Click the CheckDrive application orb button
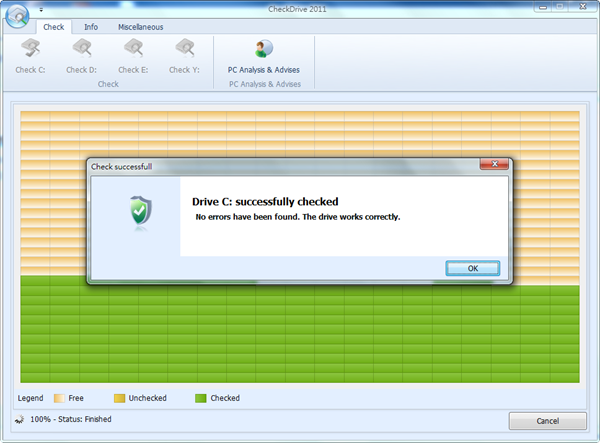Image resolution: width=600 pixels, height=443 pixels. (17, 16)
